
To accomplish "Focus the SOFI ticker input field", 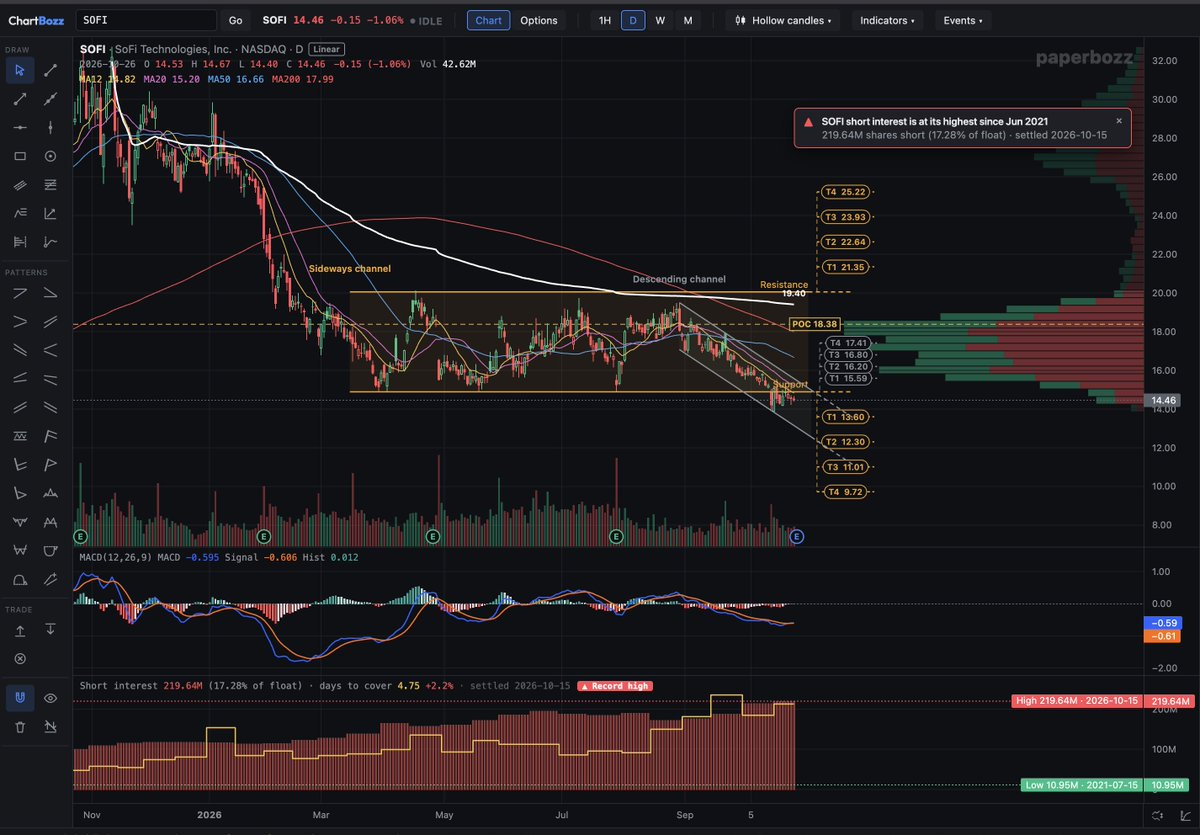I will 145,20.
